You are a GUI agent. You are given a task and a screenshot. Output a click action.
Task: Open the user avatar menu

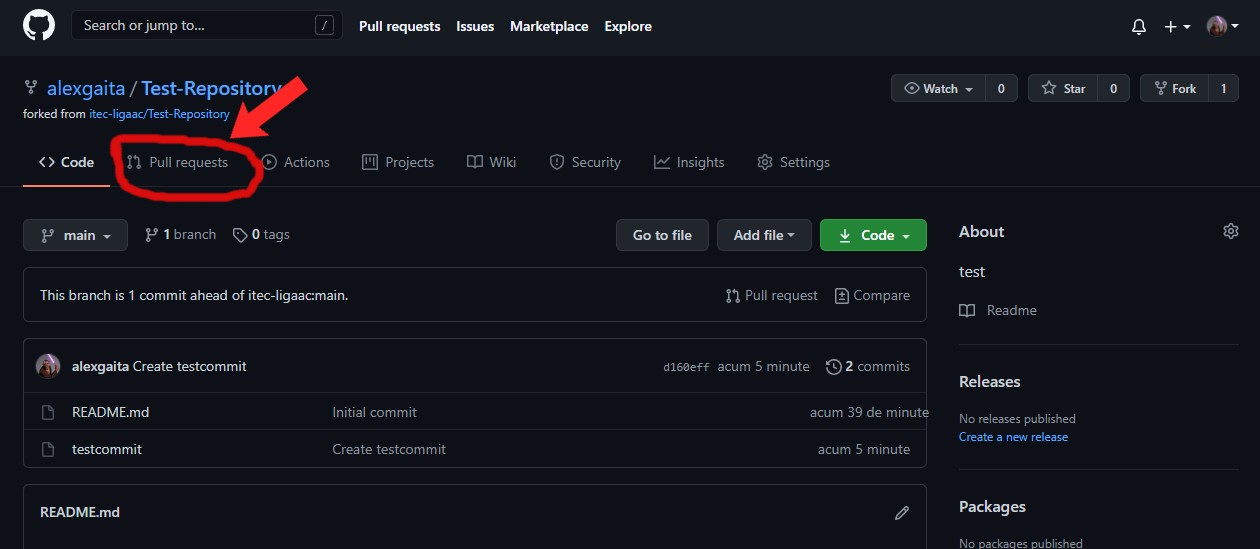1222,27
